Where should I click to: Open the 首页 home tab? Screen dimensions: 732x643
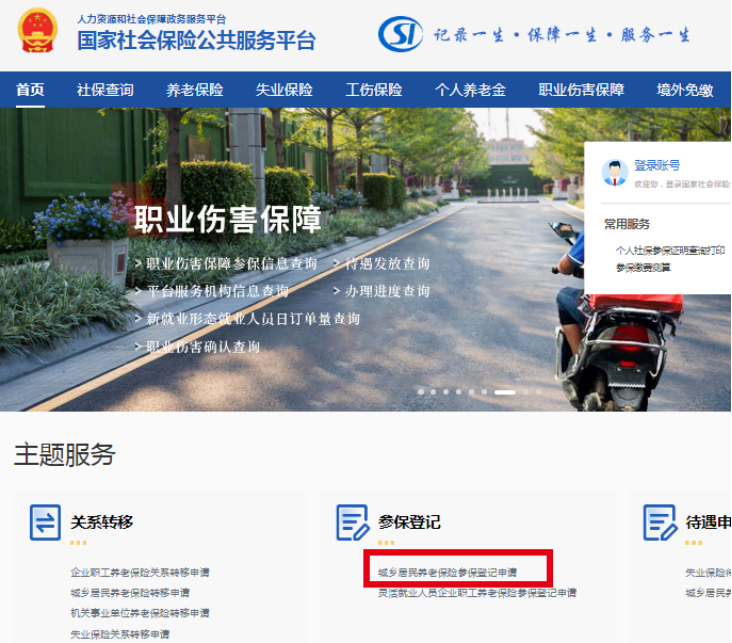coord(30,90)
